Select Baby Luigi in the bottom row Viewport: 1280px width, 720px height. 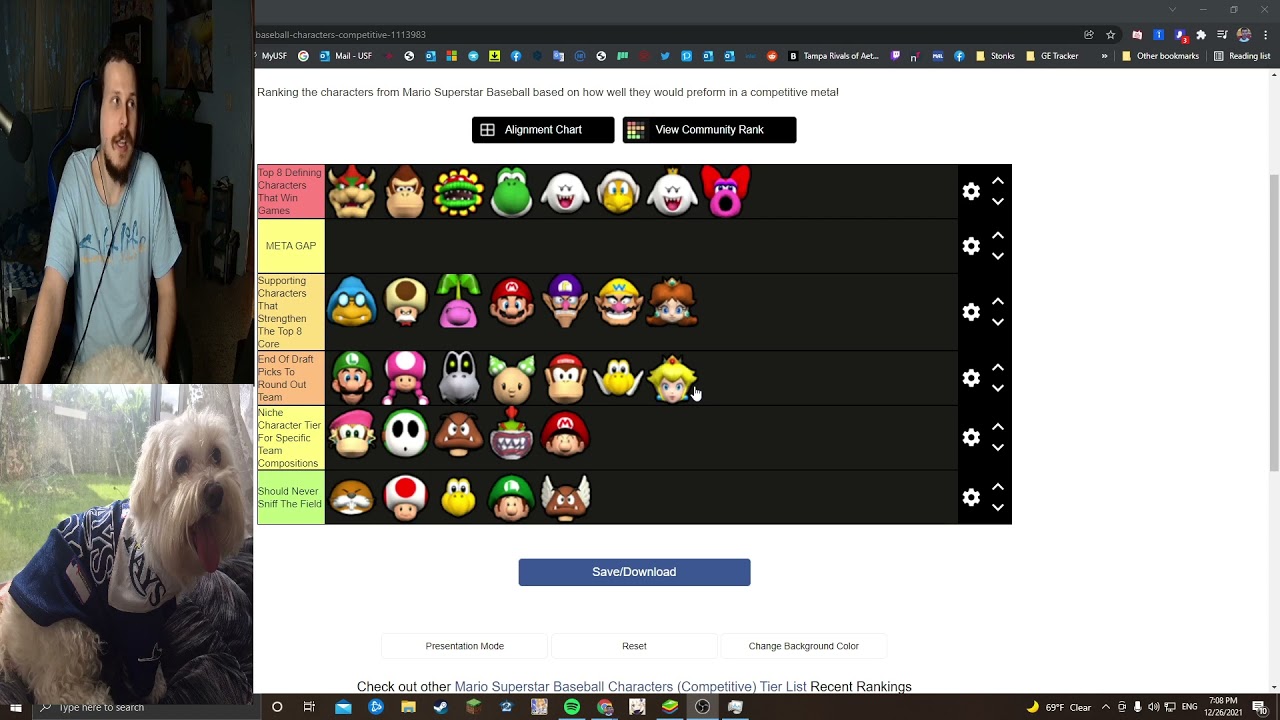[512, 497]
